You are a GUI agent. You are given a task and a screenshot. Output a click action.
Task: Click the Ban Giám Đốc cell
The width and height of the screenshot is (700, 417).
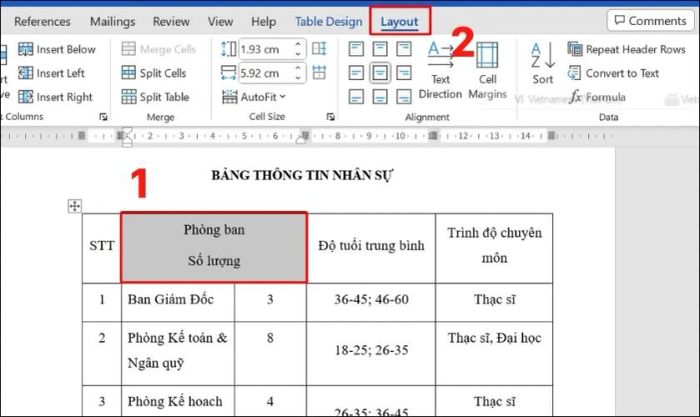(x=178, y=302)
